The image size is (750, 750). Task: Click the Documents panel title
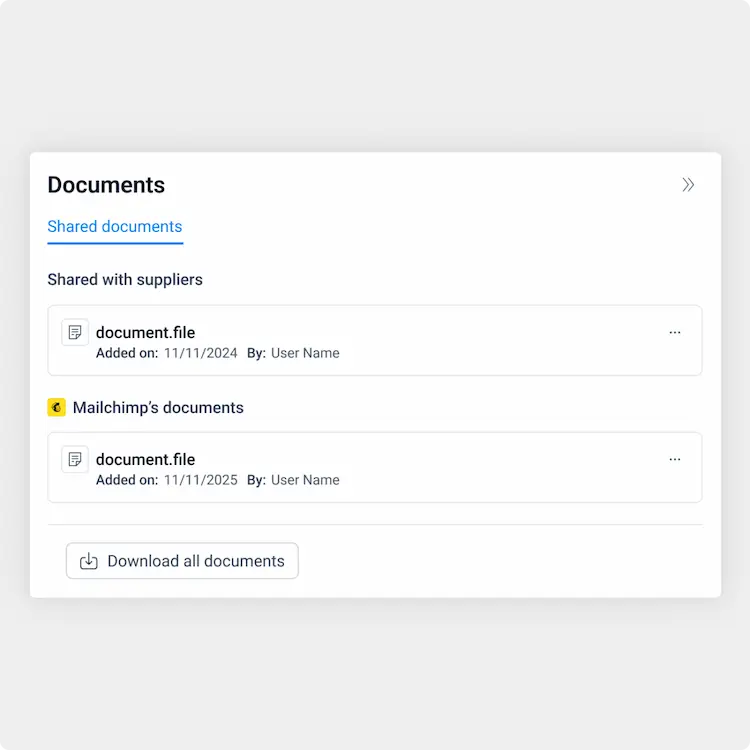(x=106, y=185)
